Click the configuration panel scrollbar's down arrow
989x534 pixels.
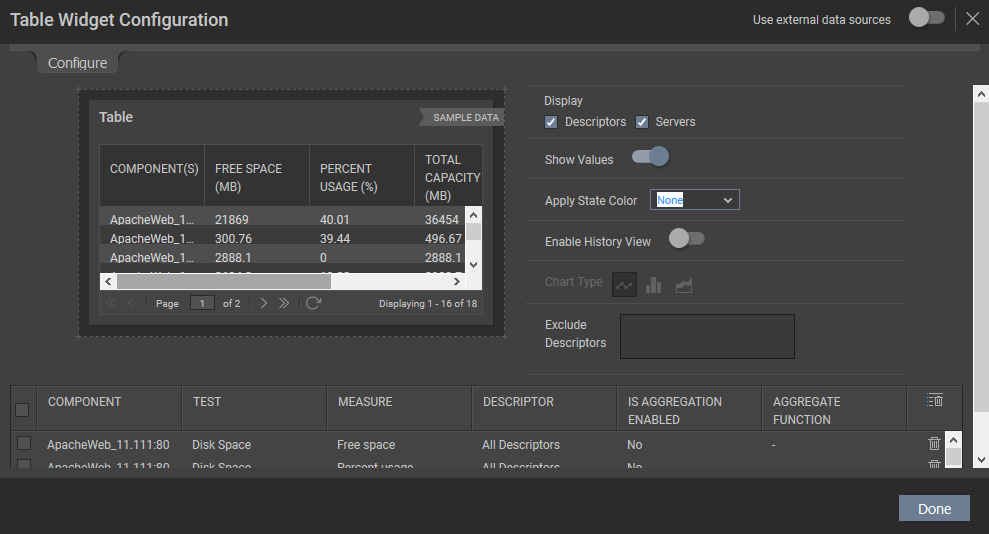981,460
